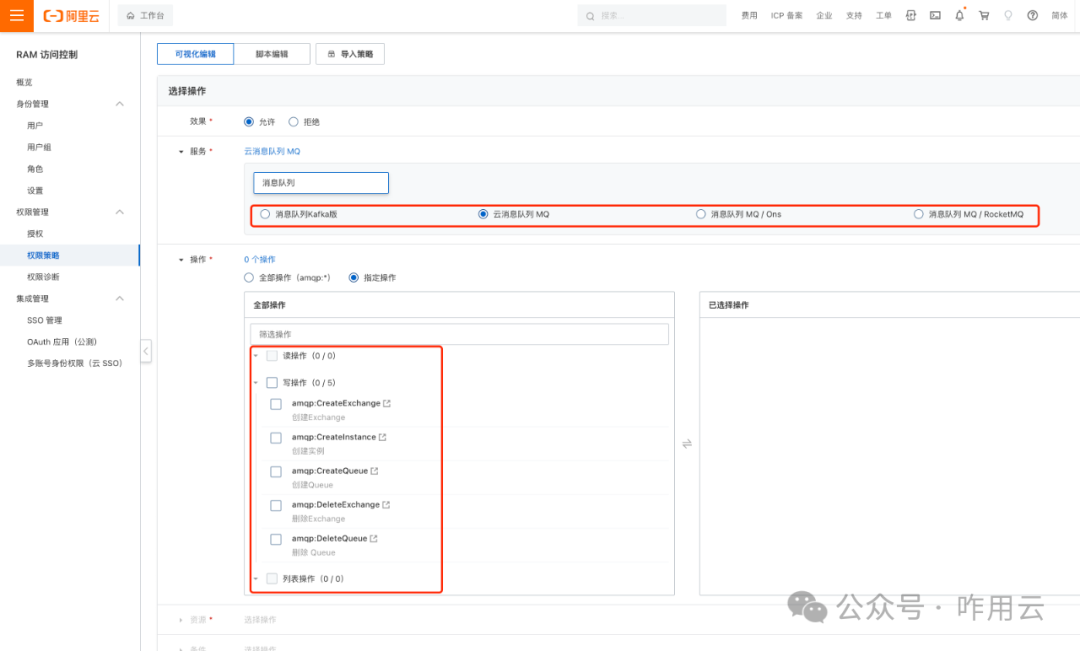Open the Cloud Shell terminal icon

click(x=935, y=15)
